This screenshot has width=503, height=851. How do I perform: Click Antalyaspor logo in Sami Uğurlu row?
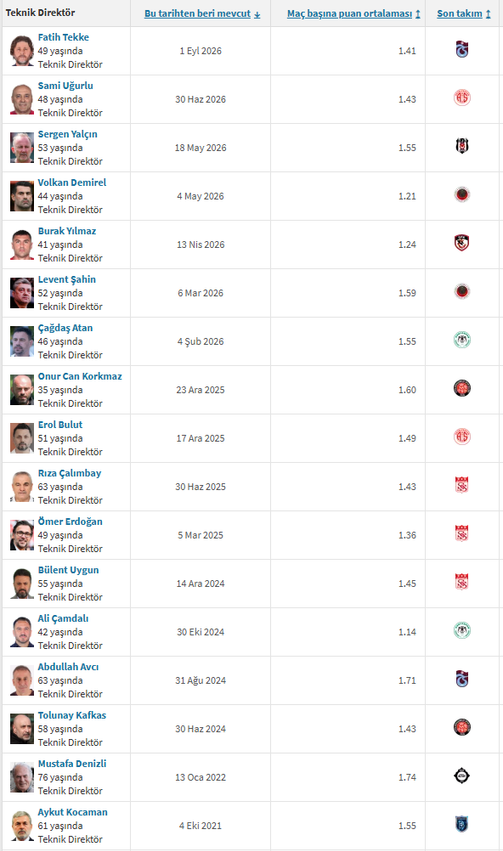[462, 99]
